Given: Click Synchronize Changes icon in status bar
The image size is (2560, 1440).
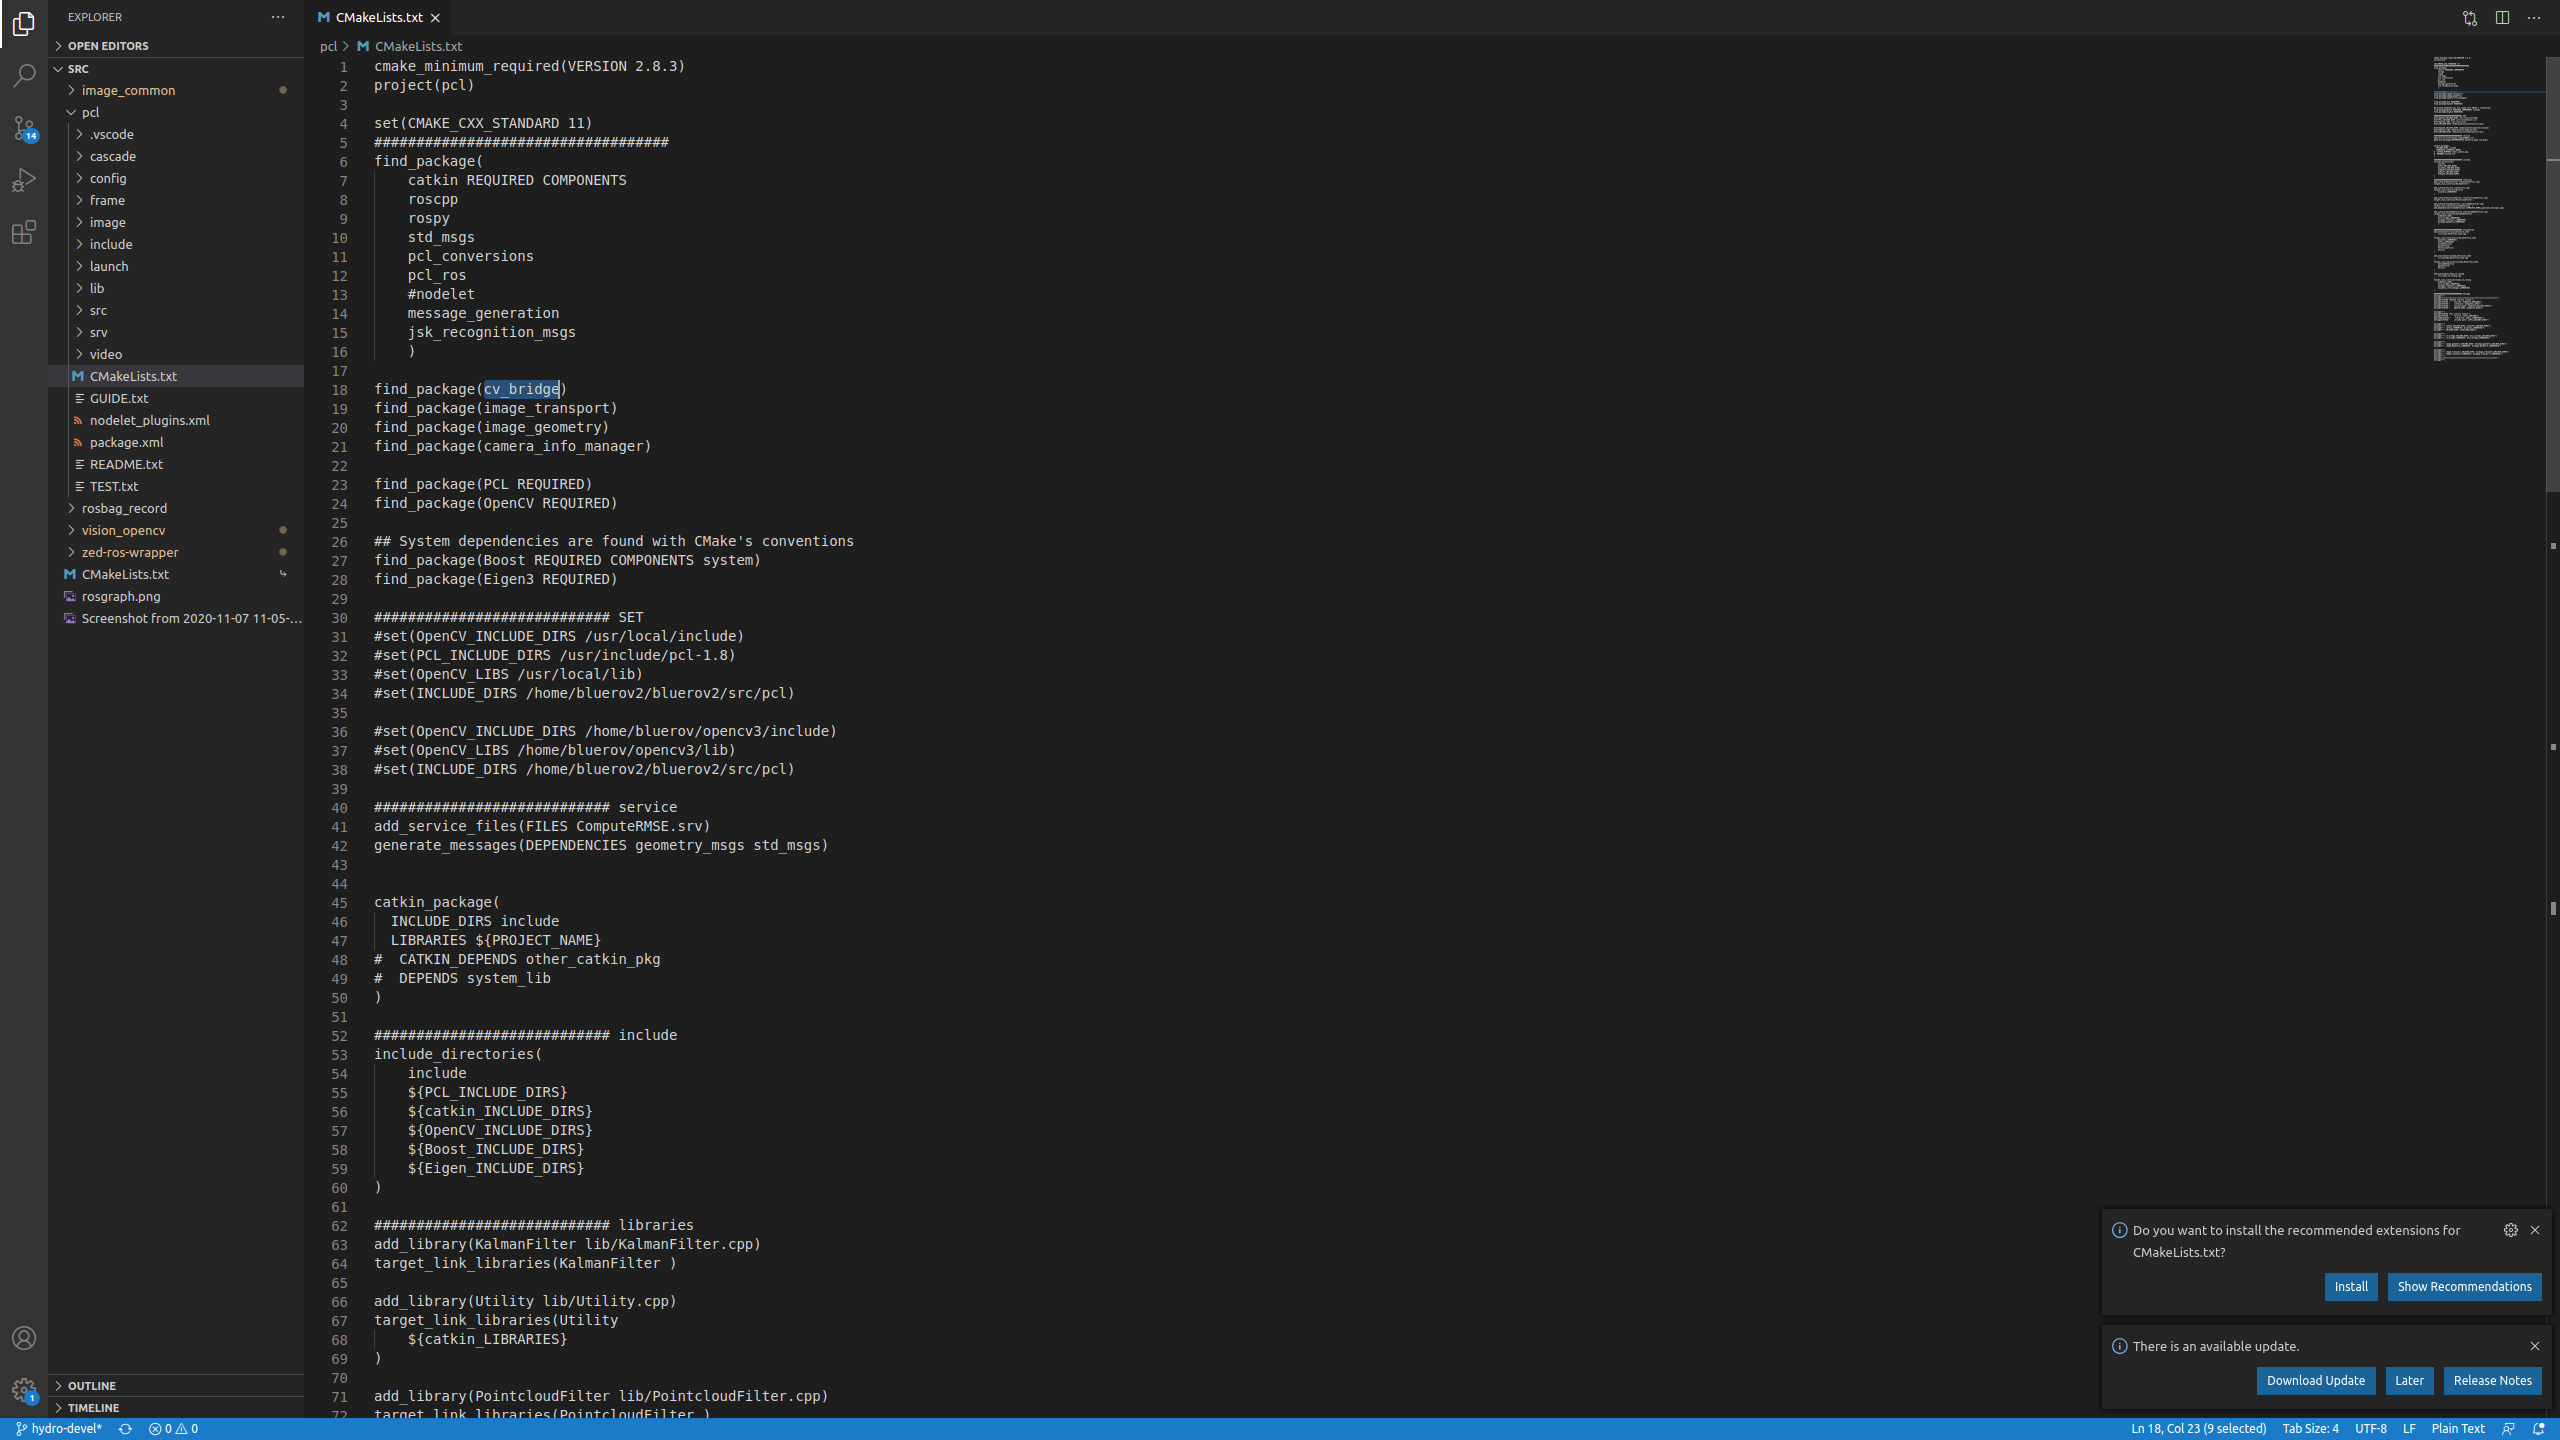Looking at the screenshot, I should click(x=125, y=1429).
